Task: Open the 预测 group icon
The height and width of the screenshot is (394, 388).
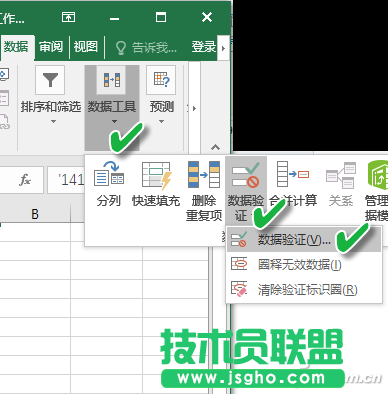Action: 161,80
